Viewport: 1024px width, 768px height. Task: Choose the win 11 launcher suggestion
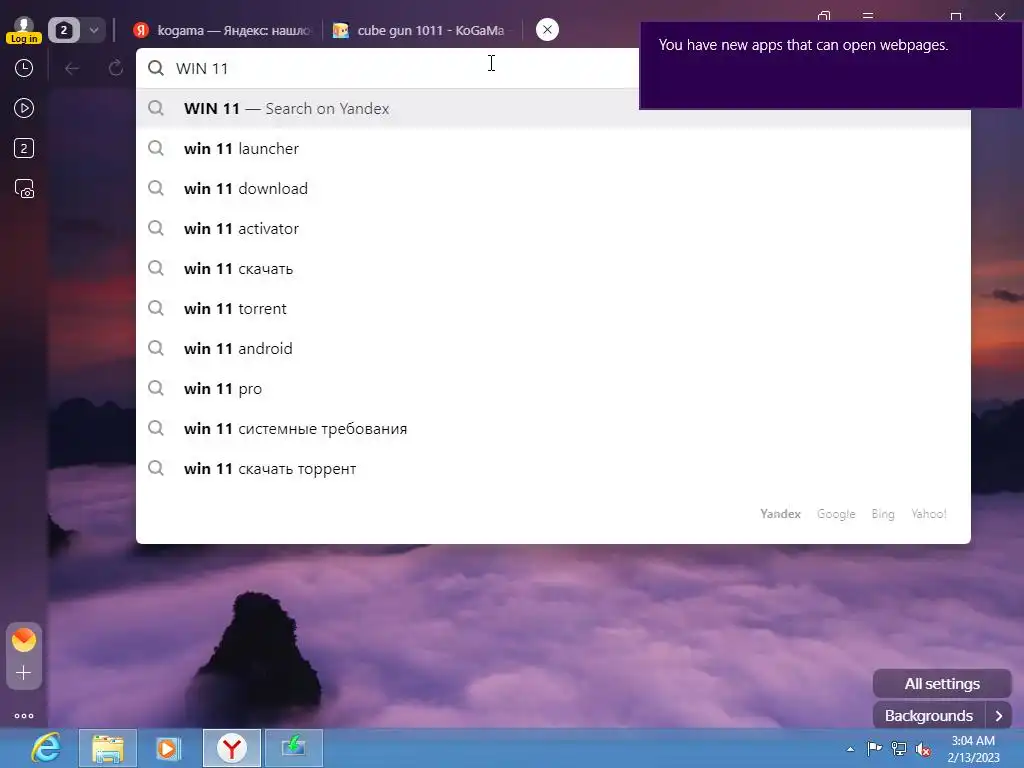pyautogui.click(x=553, y=148)
